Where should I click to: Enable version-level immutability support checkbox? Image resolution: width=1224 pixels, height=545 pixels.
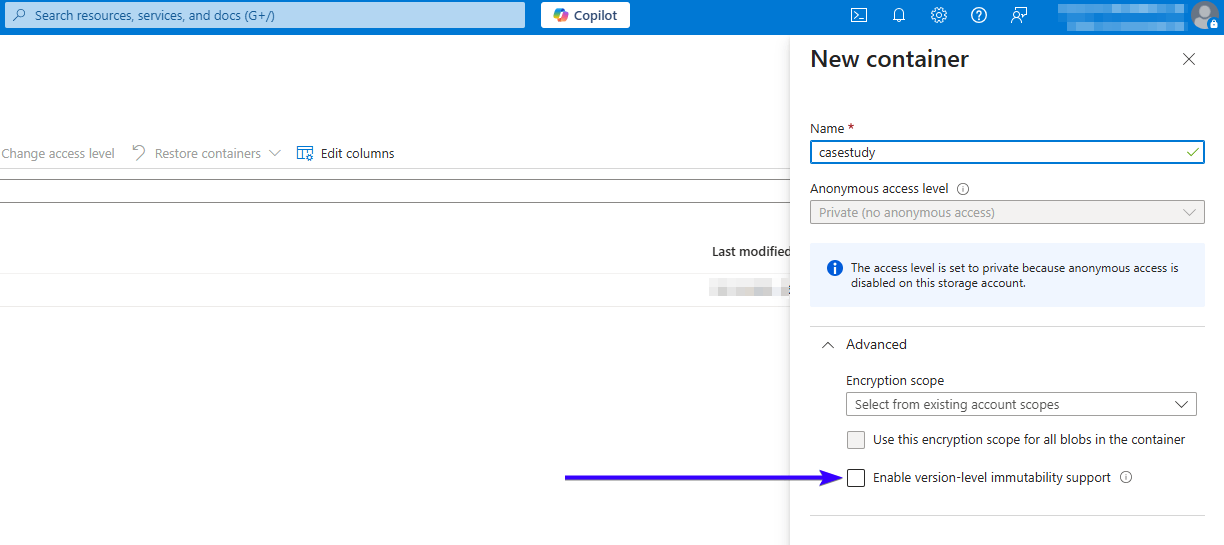856,478
